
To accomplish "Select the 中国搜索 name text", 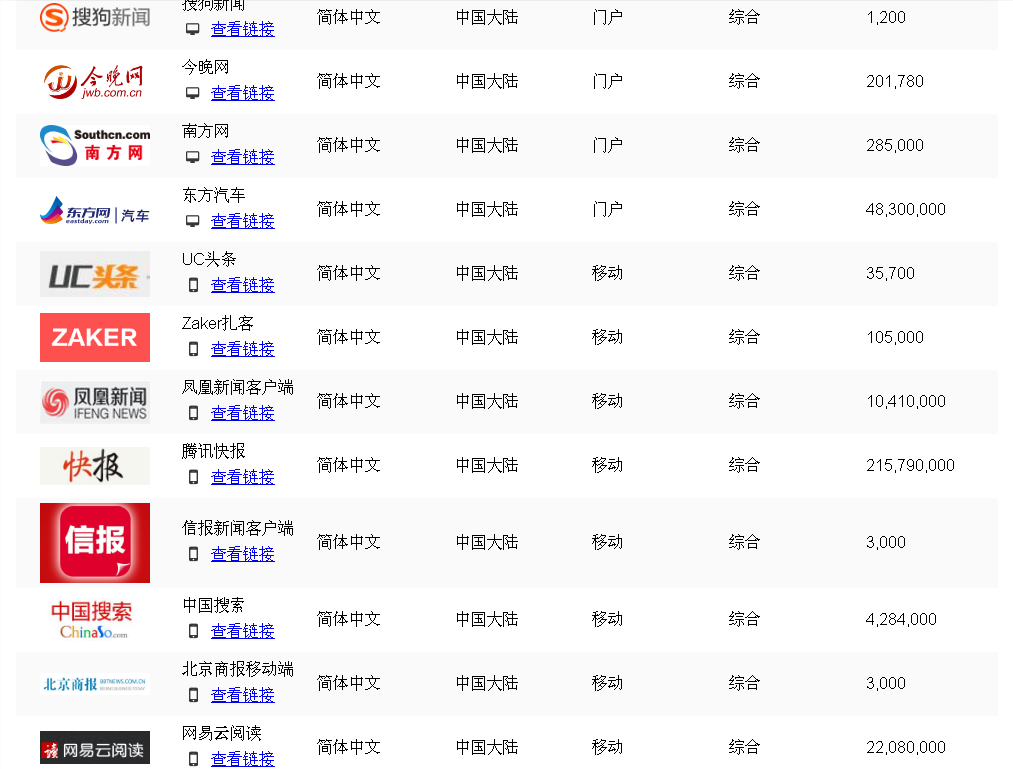I will 214,605.
